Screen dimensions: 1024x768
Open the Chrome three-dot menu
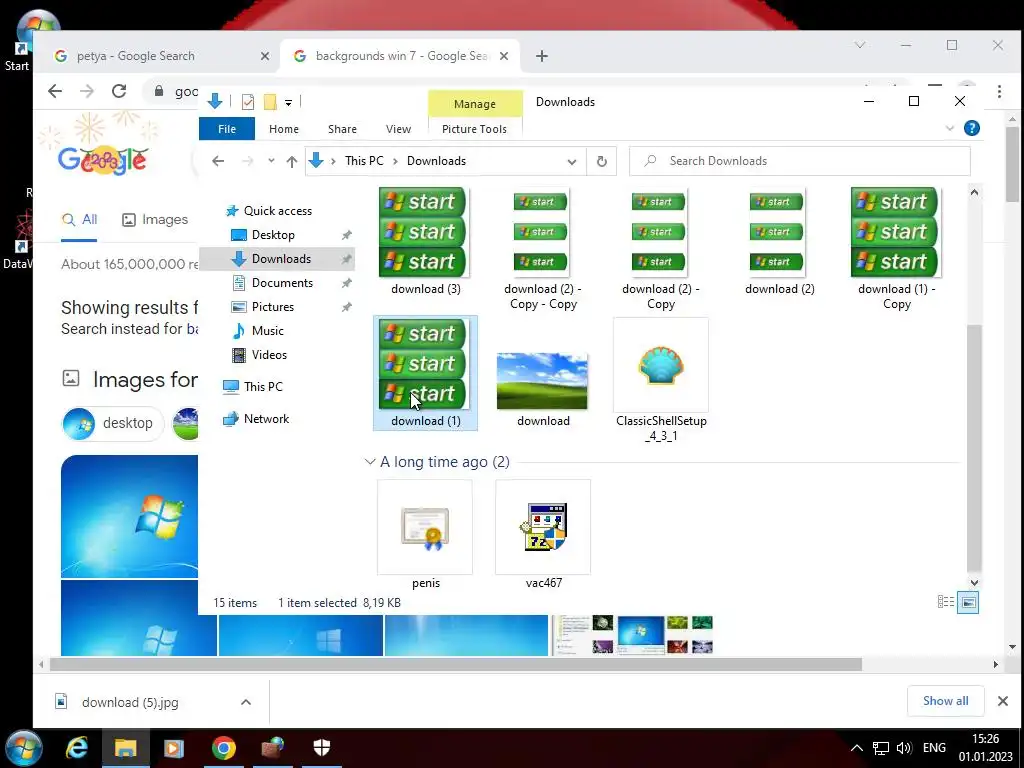click(x=999, y=91)
